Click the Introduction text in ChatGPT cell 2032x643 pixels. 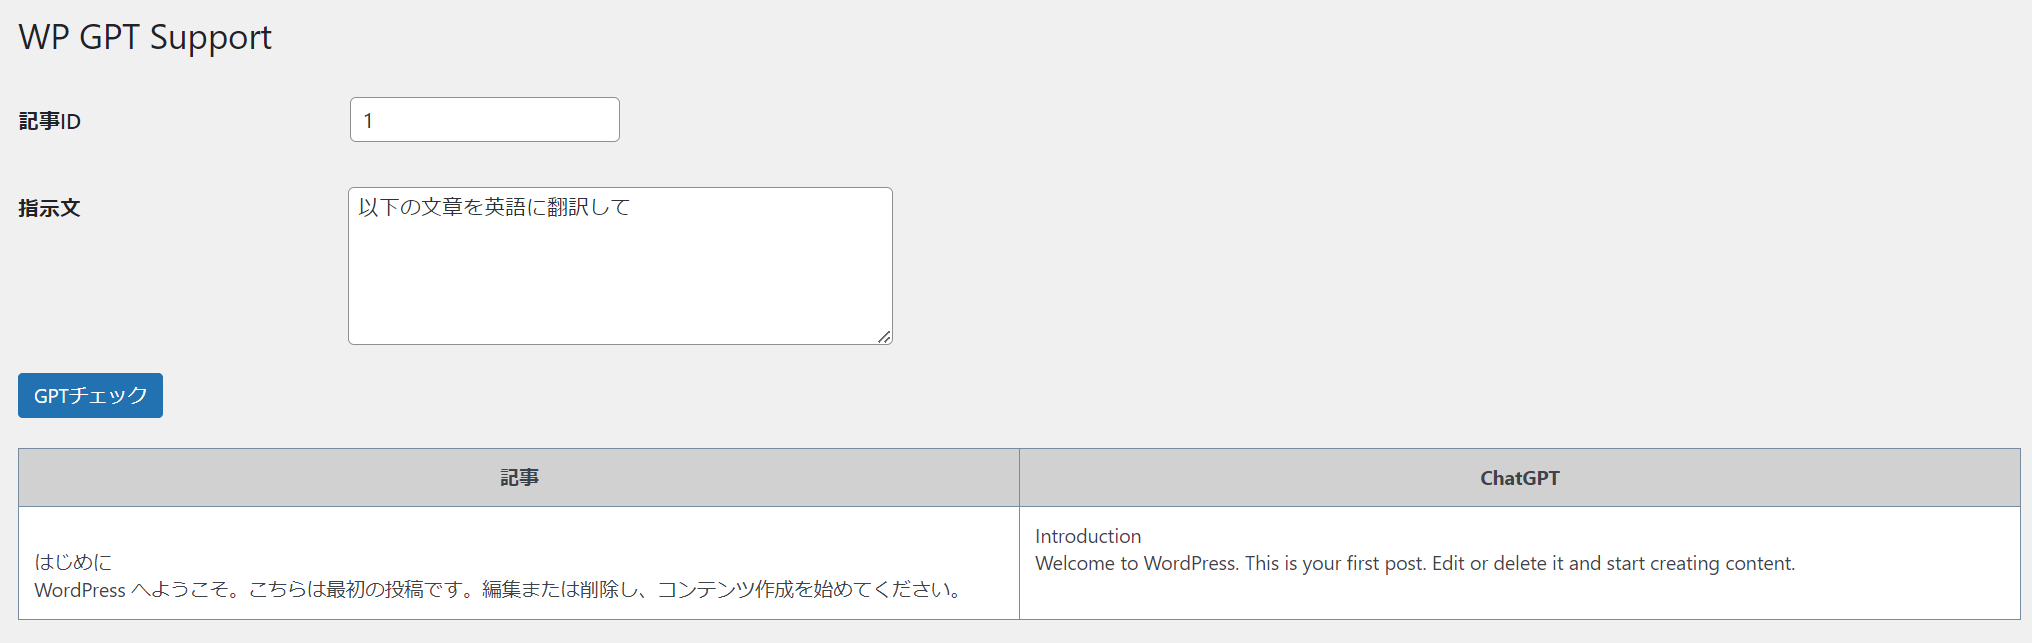click(x=1088, y=536)
